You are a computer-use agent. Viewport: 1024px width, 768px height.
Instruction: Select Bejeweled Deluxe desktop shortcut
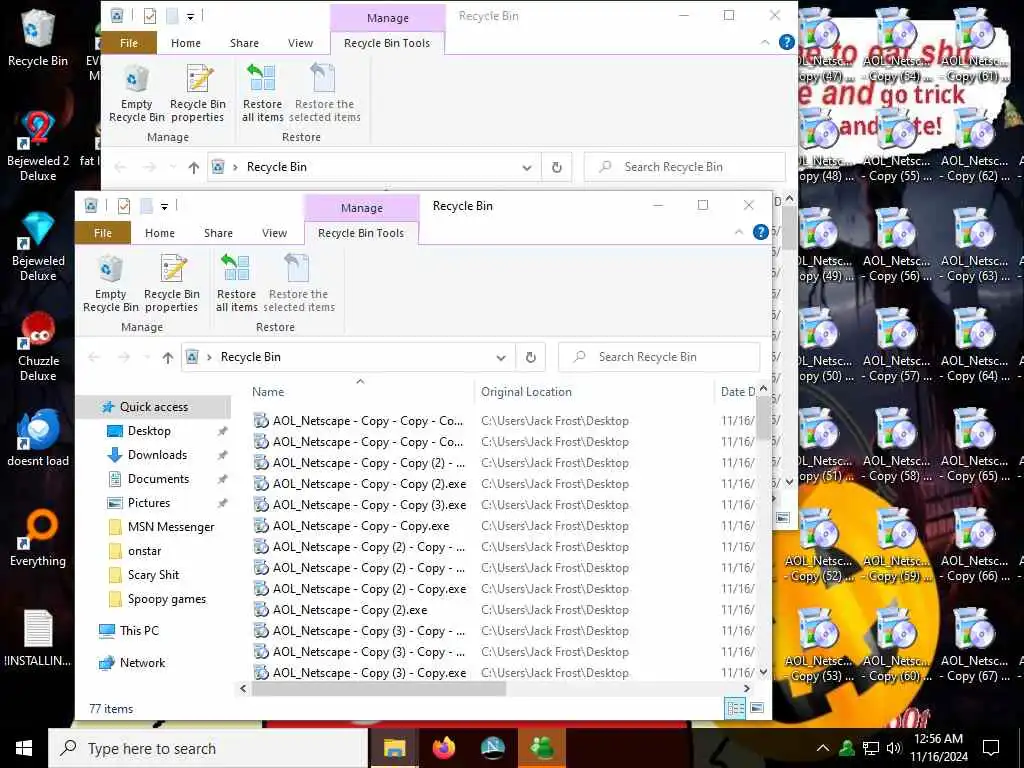[x=38, y=247]
